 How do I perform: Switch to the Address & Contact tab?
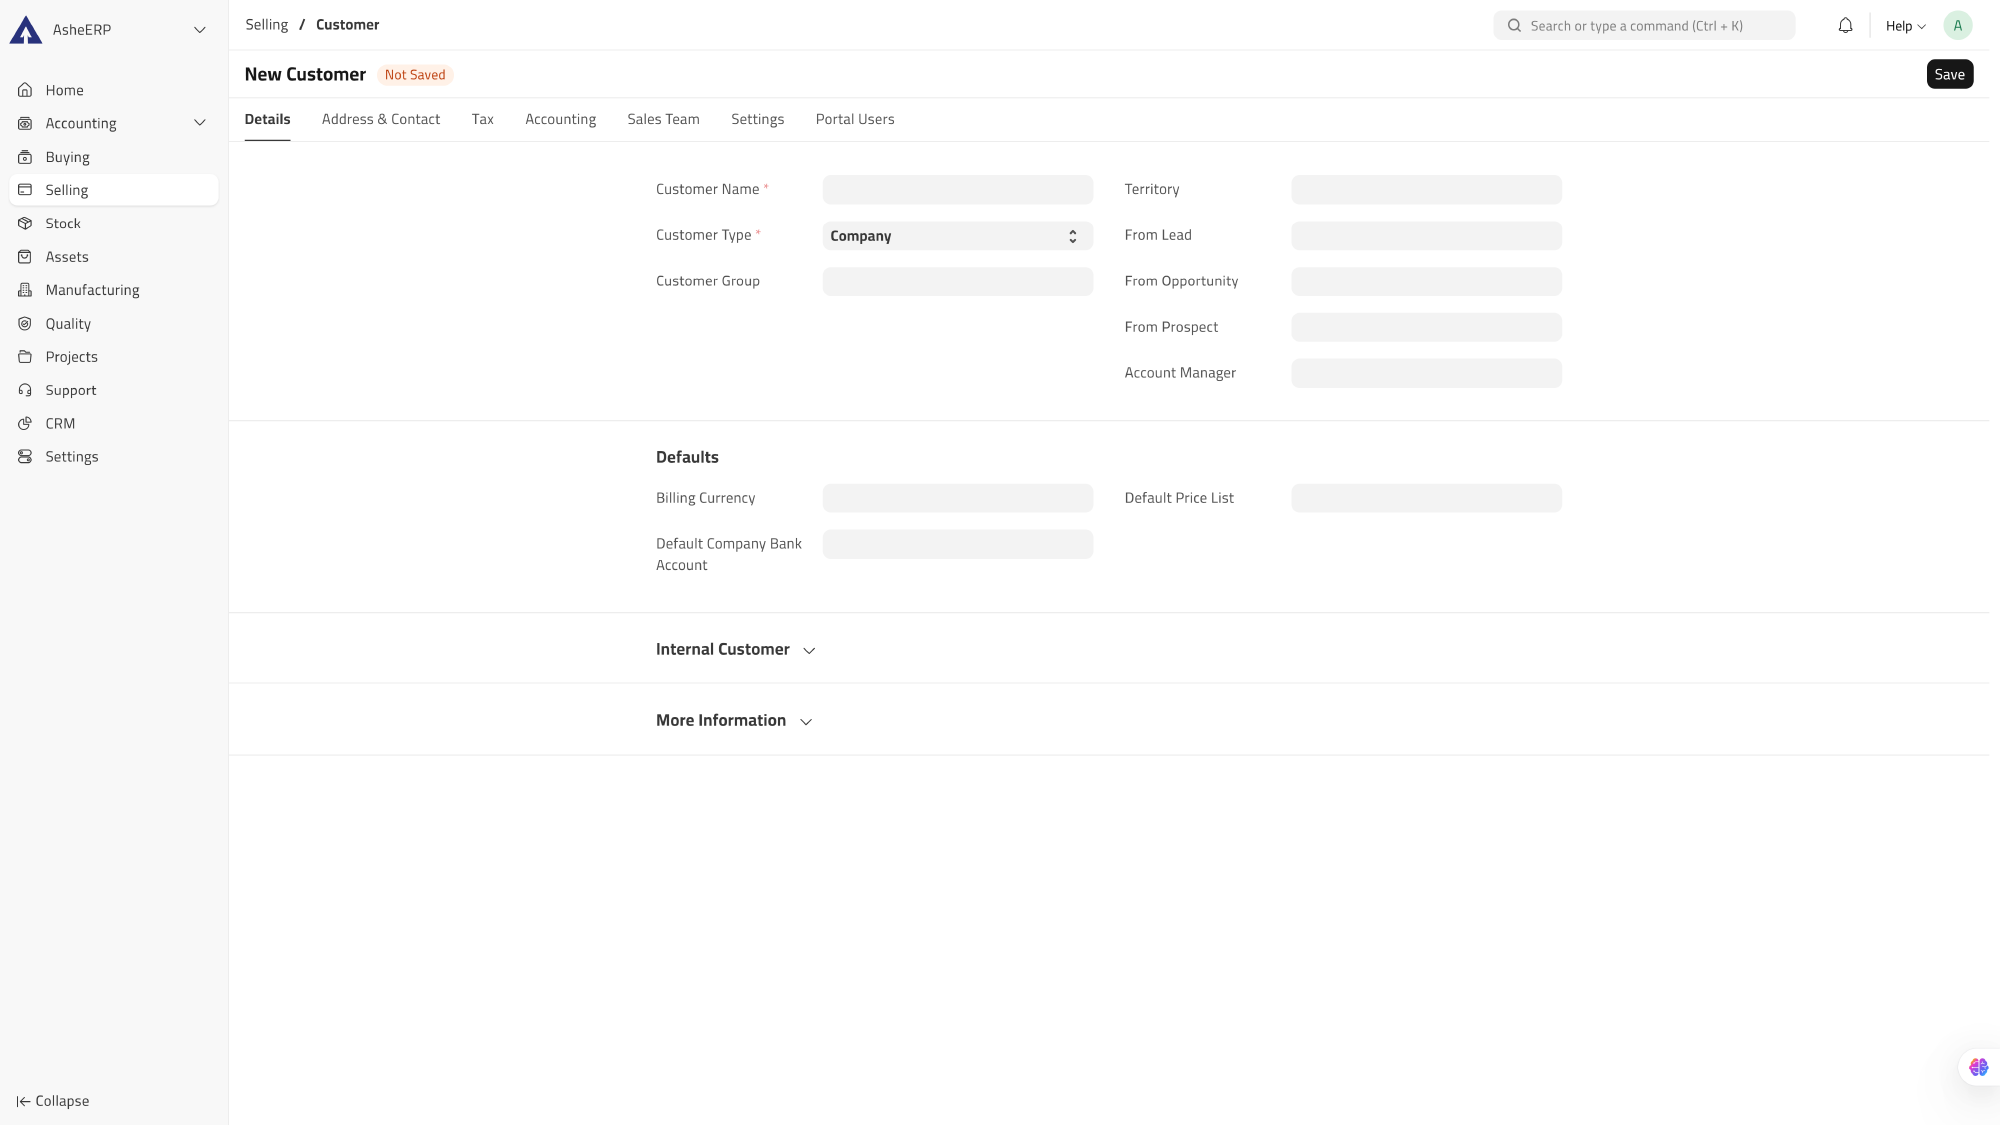pos(380,119)
